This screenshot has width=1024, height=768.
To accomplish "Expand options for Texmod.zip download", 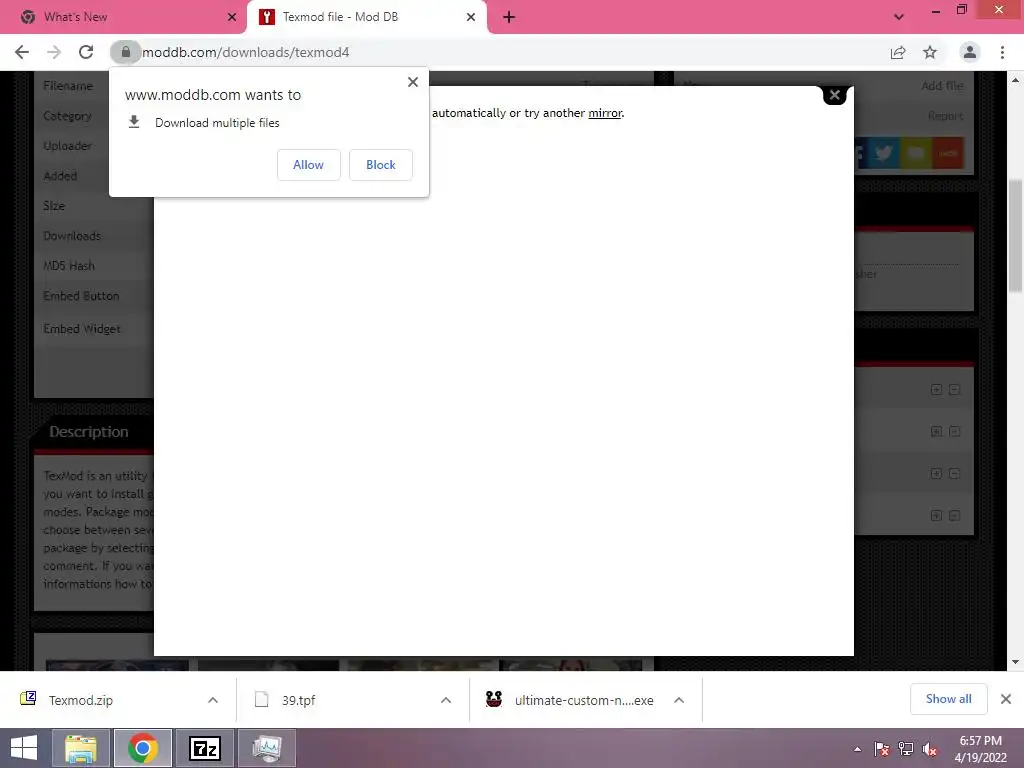I will [x=213, y=700].
